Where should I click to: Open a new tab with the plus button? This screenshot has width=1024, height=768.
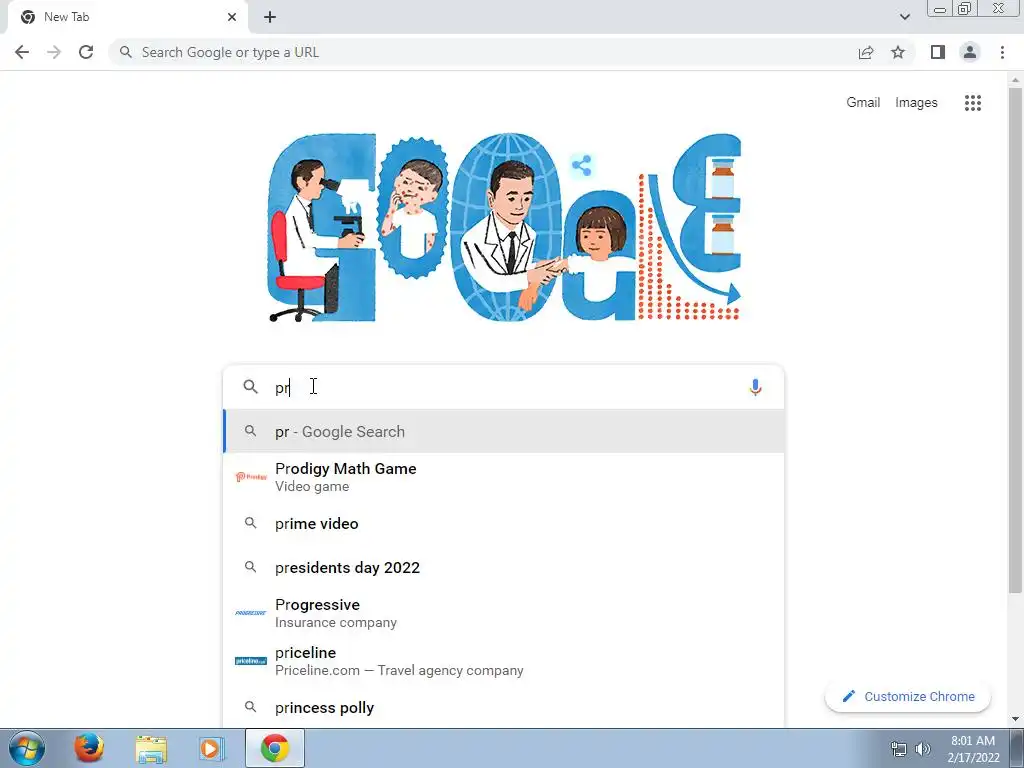(x=270, y=17)
